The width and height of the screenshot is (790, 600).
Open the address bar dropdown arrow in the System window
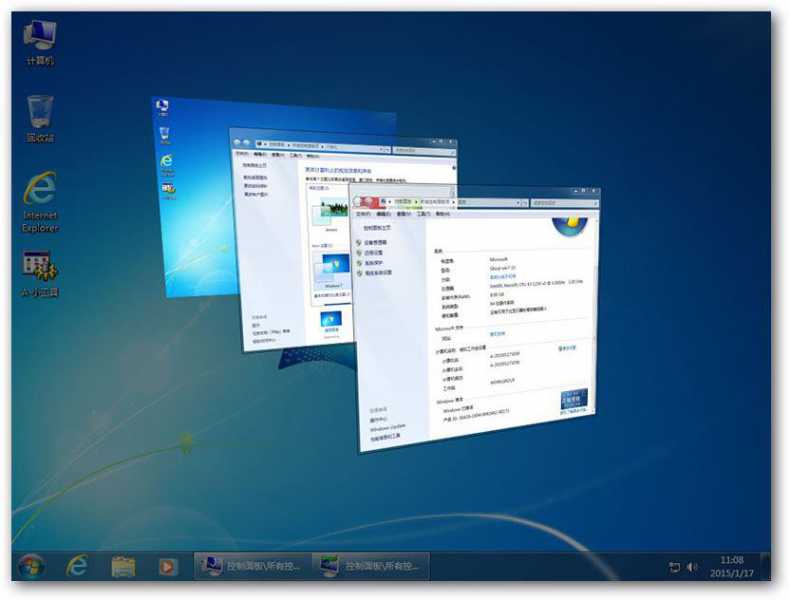[x=518, y=203]
